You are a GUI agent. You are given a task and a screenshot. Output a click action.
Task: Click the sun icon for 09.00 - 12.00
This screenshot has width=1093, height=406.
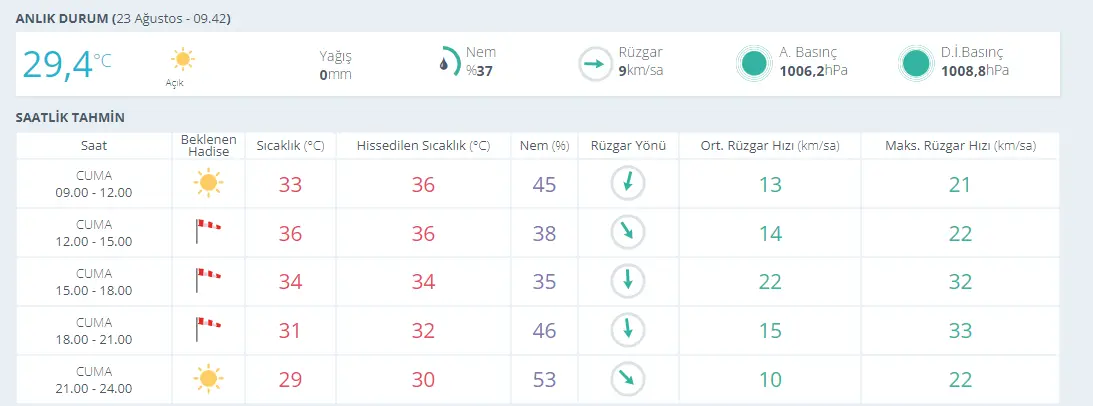(207, 183)
